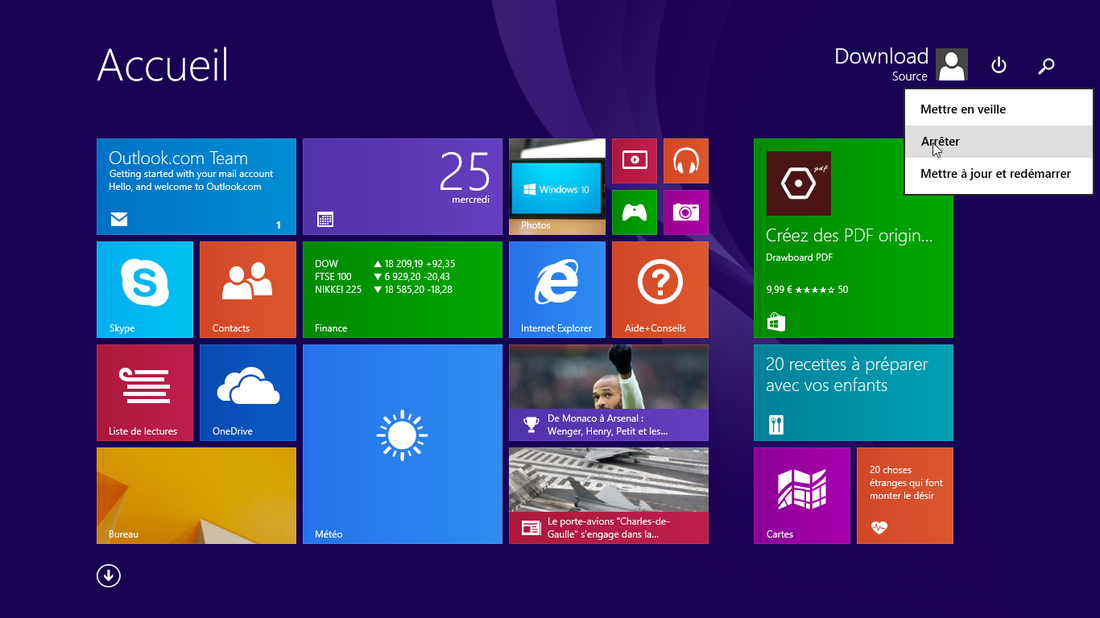Open the Bureau desktop tile
Image resolution: width=1100 pixels, height=618 pixels.
click(196, 496)
